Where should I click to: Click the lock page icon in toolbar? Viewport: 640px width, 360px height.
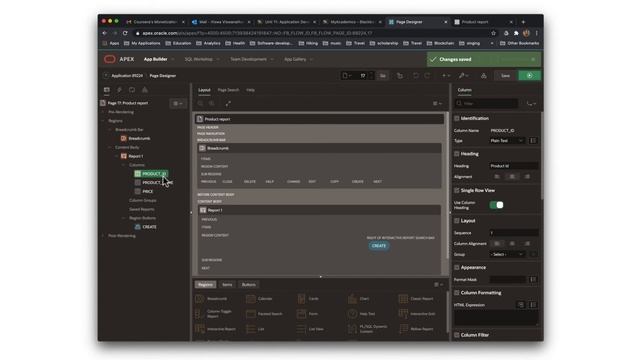(400, 76)
